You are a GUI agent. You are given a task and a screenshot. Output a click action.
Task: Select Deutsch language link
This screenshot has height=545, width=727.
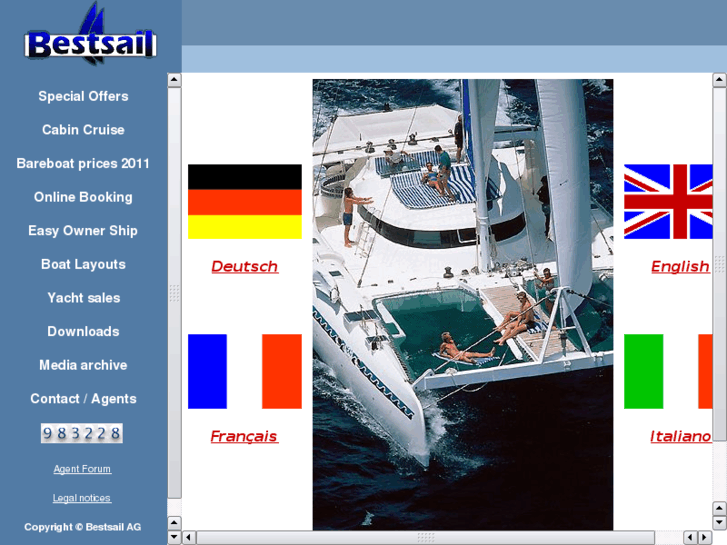[245, 266]
